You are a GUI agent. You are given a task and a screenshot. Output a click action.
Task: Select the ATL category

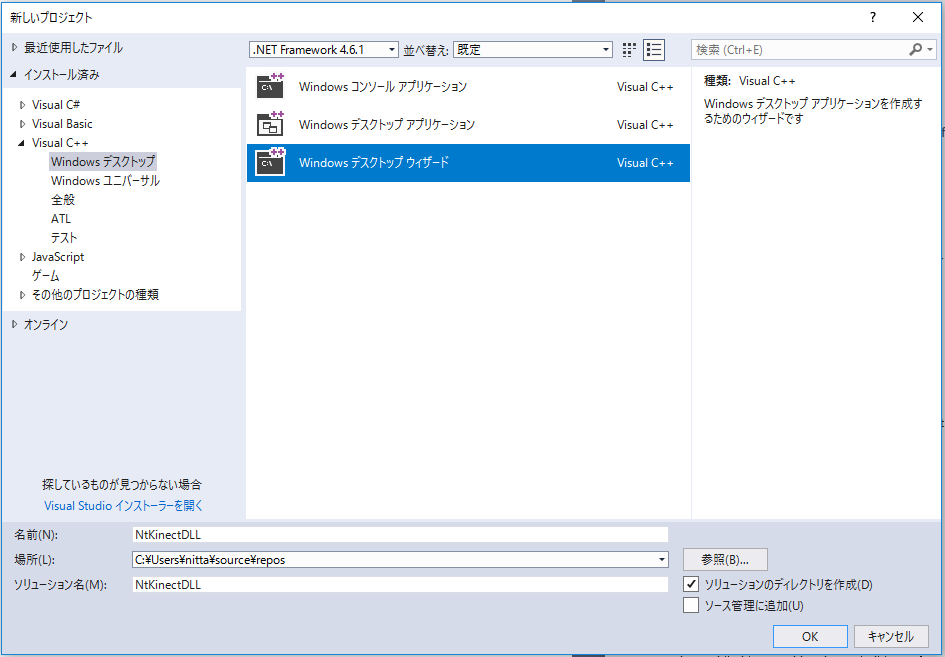coord(61,219)
